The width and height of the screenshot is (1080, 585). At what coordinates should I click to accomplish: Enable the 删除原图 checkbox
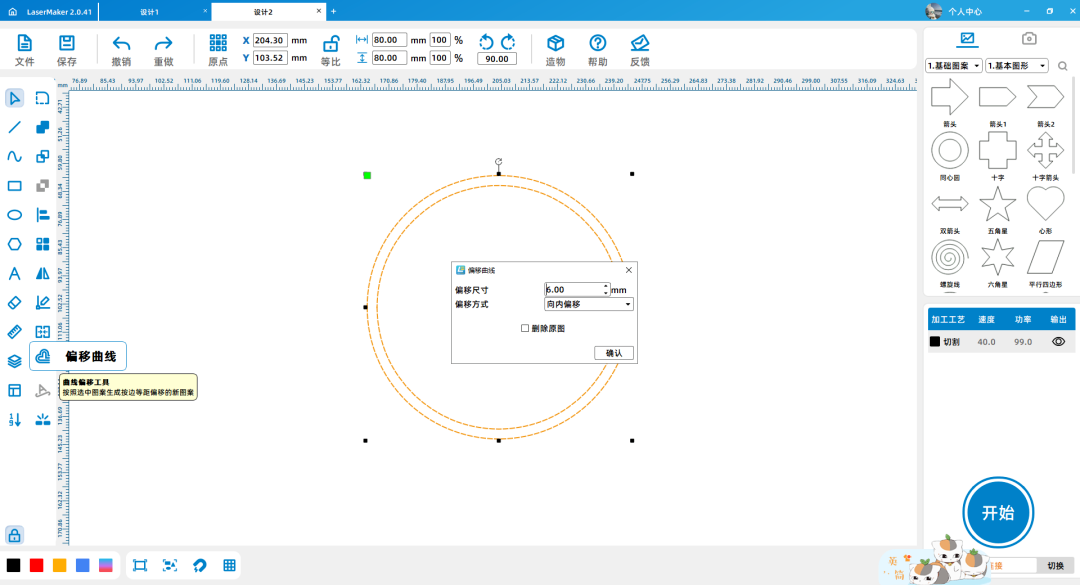(525, 328)
